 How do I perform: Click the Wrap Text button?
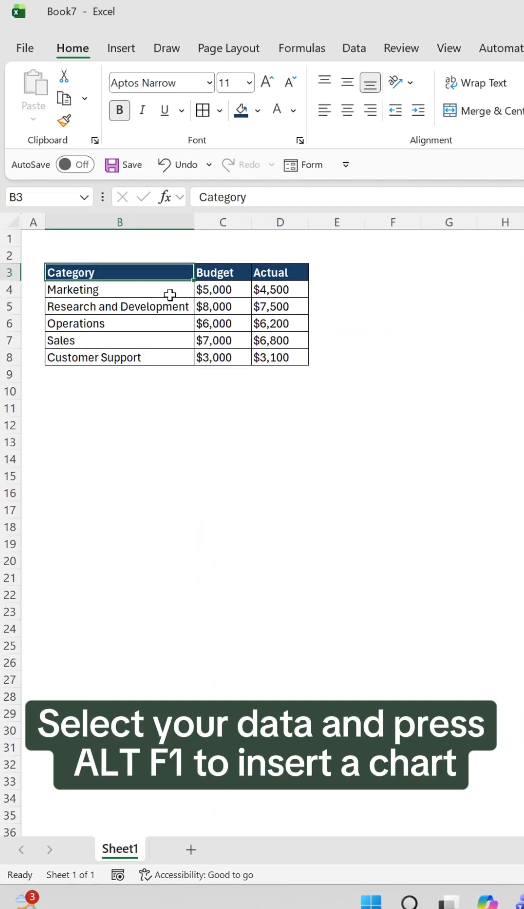click(476, 83)
